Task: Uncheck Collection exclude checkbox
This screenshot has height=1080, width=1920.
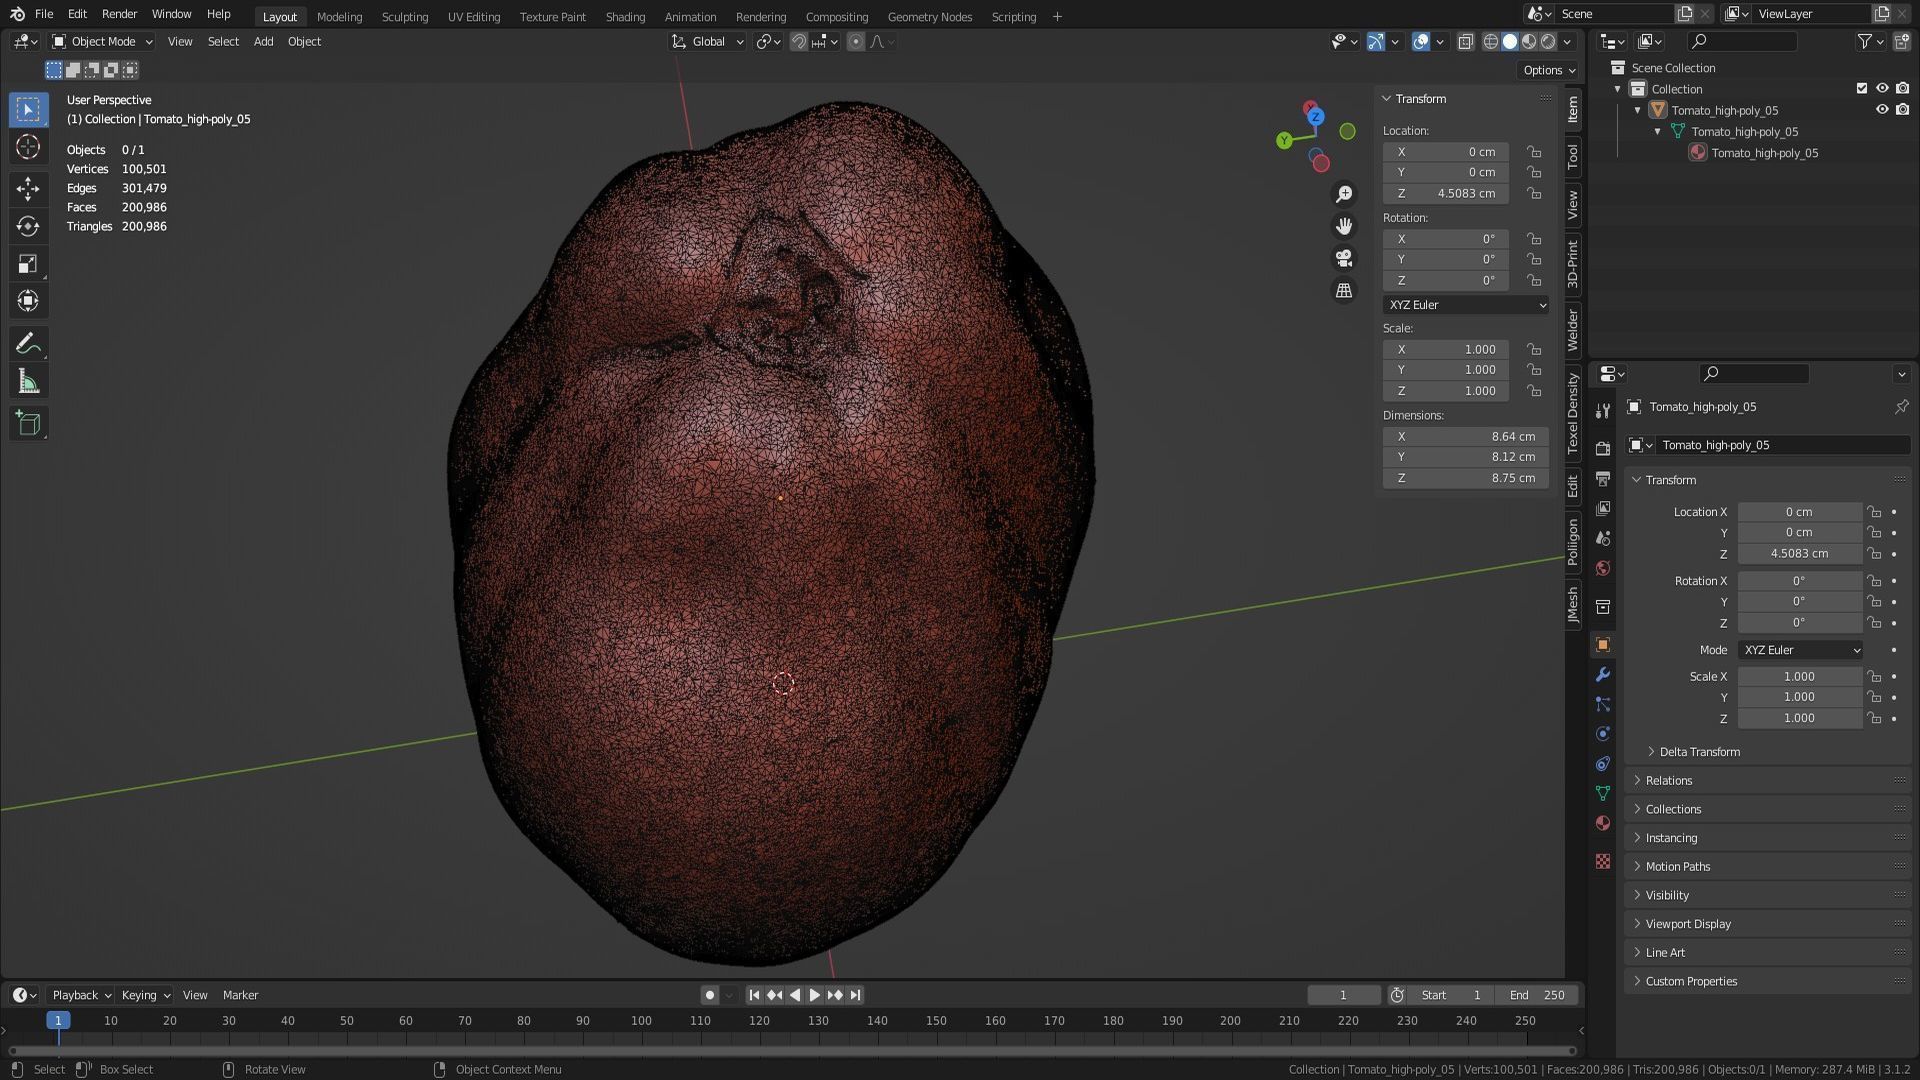Action: point(1862,88)
